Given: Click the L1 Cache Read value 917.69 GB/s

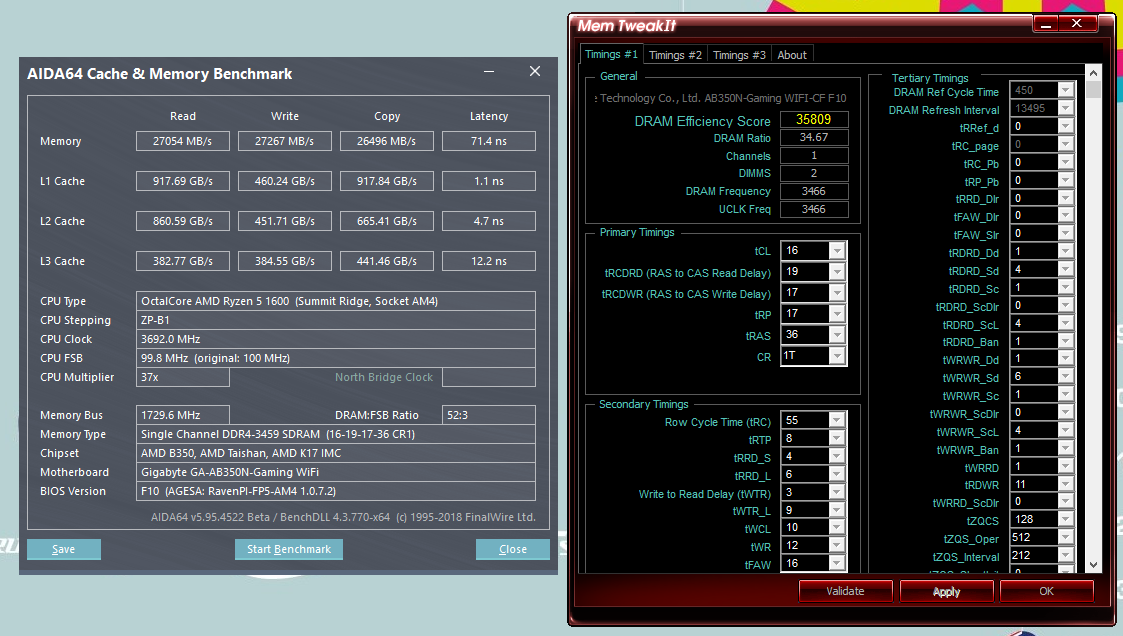Looking at the screenshot, I should (183, 181).
